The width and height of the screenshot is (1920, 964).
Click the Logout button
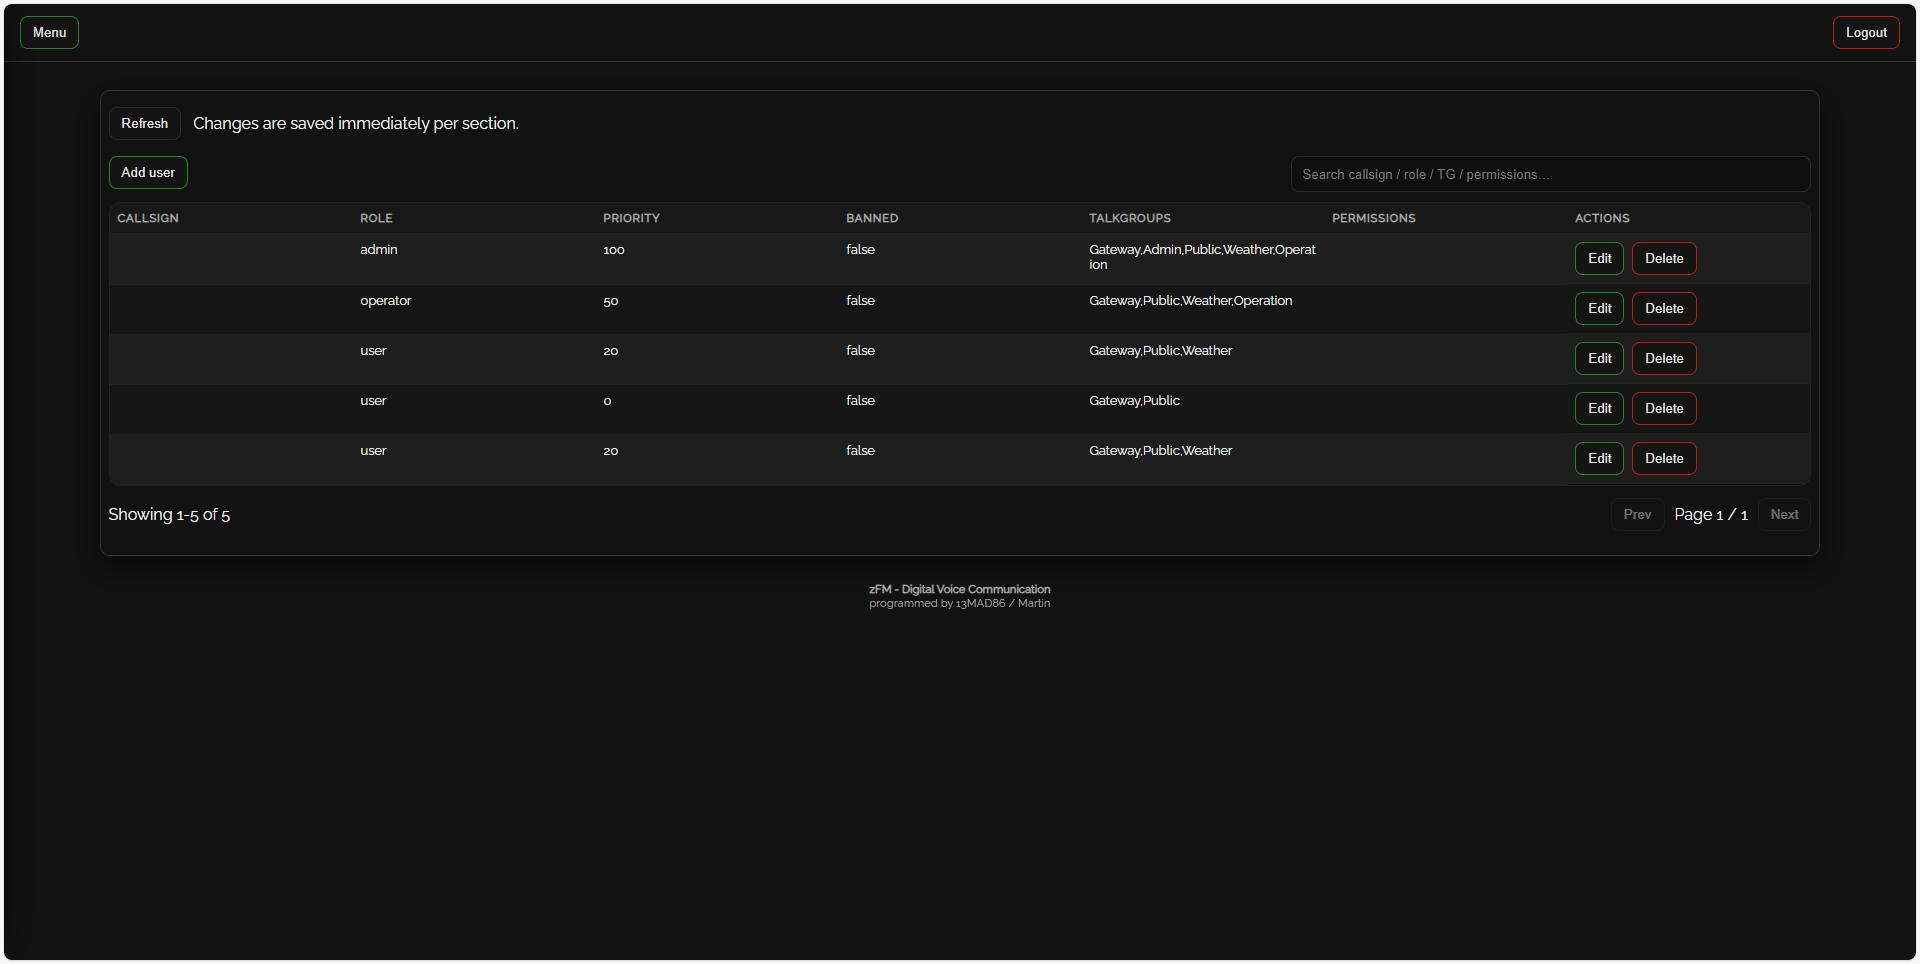[x=1865, y=33]
